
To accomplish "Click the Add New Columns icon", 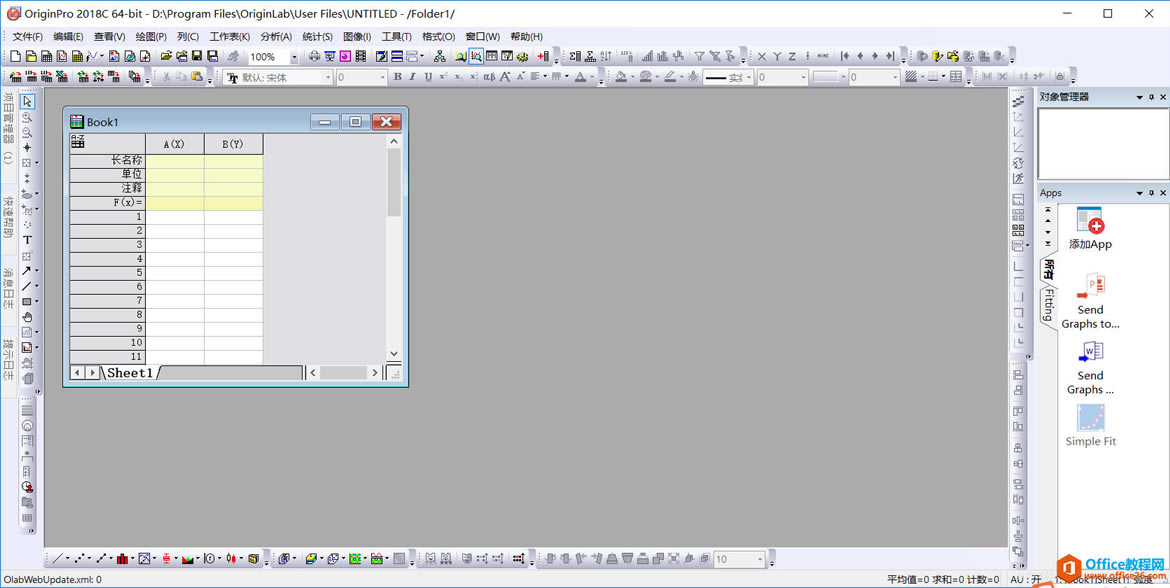I will click(x=544, y=56).
